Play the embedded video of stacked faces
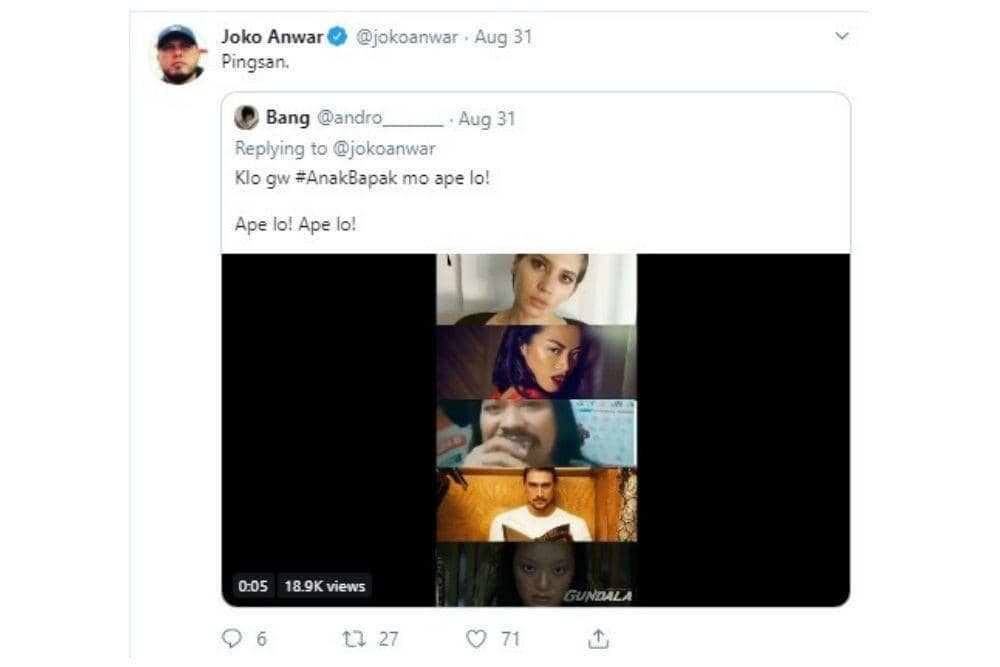The image size is (1000, 667). [535, 430]
